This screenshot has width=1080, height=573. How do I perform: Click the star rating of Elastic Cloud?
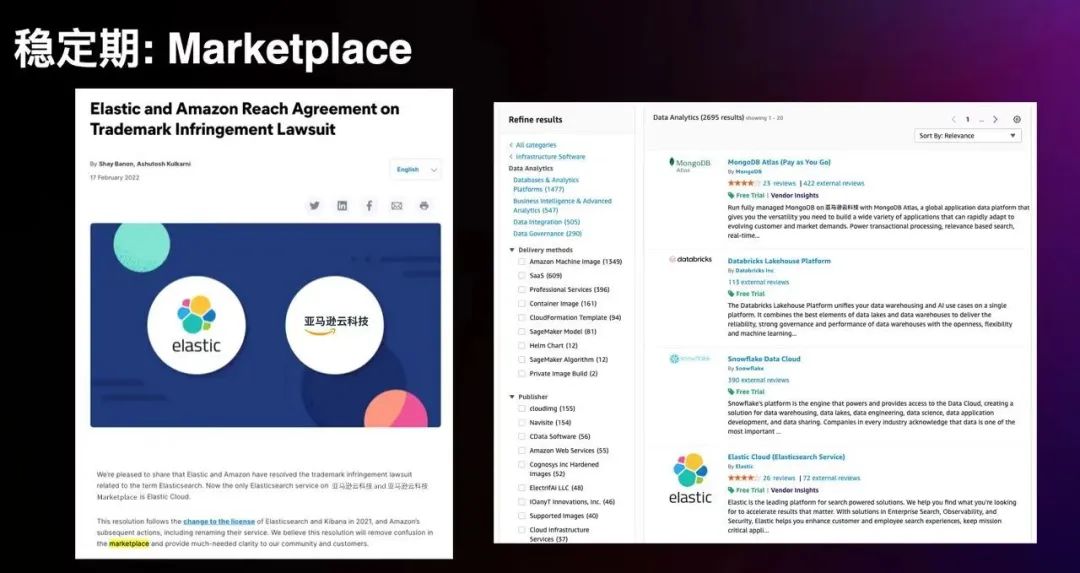(x=743, y=478)
